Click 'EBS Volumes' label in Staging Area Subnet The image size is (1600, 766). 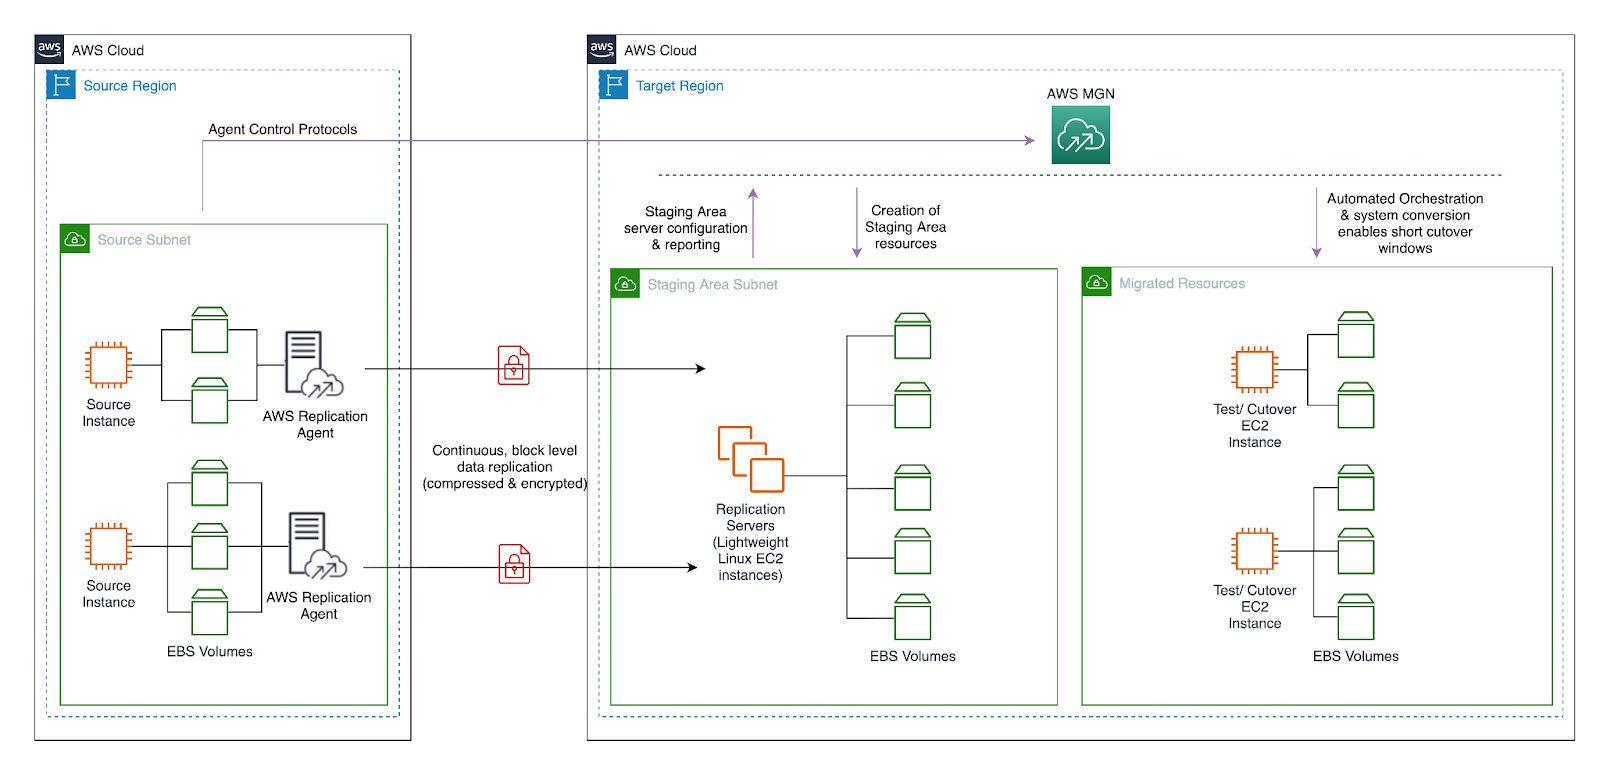(x=913, y=657)
